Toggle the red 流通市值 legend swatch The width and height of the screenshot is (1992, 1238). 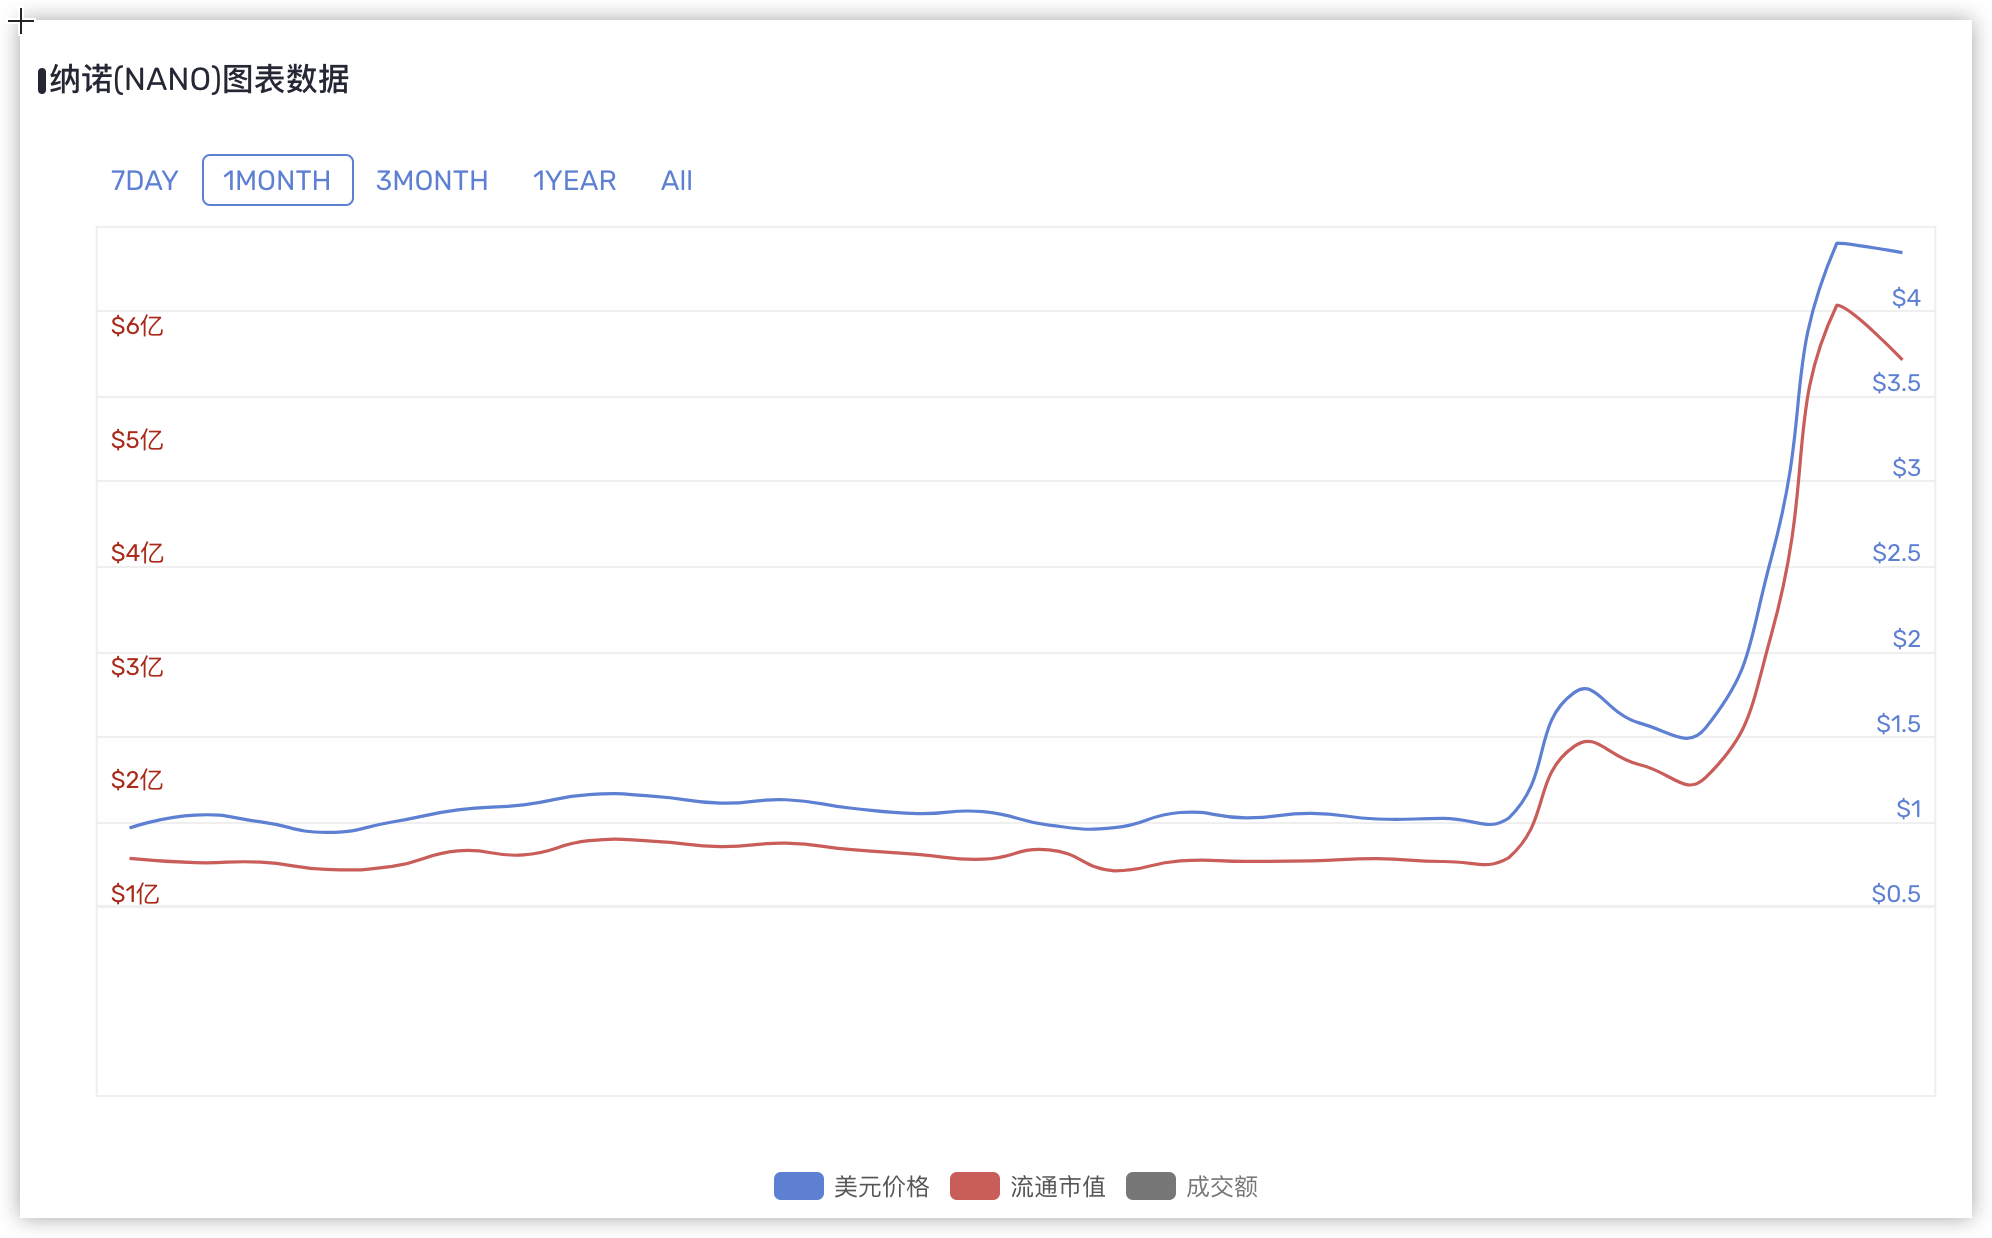click(x=974, y=1186)
